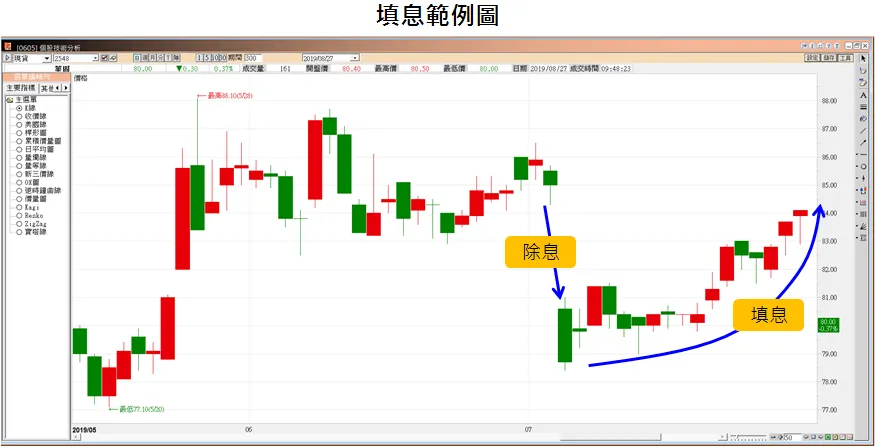Click the horizontal lines drawing tool
This screenshot has height=448, width=876.
coord(862,106)
